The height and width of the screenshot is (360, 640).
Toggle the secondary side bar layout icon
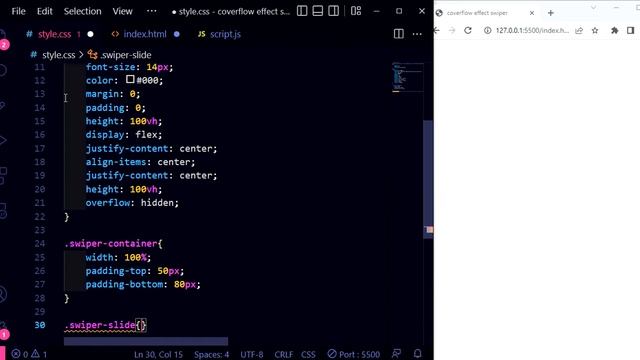[333, 11]
